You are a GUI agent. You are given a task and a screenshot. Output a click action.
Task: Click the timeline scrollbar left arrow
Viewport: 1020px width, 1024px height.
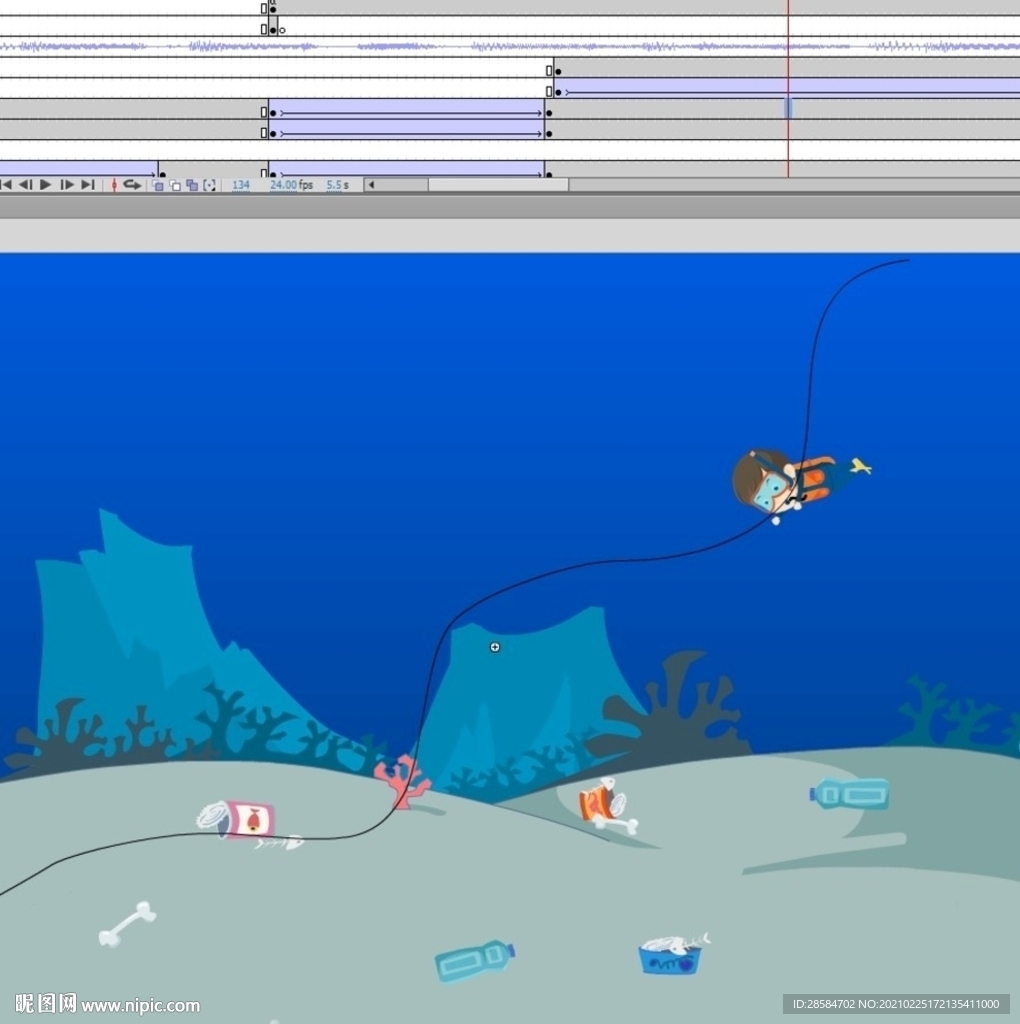pos(370,185)
